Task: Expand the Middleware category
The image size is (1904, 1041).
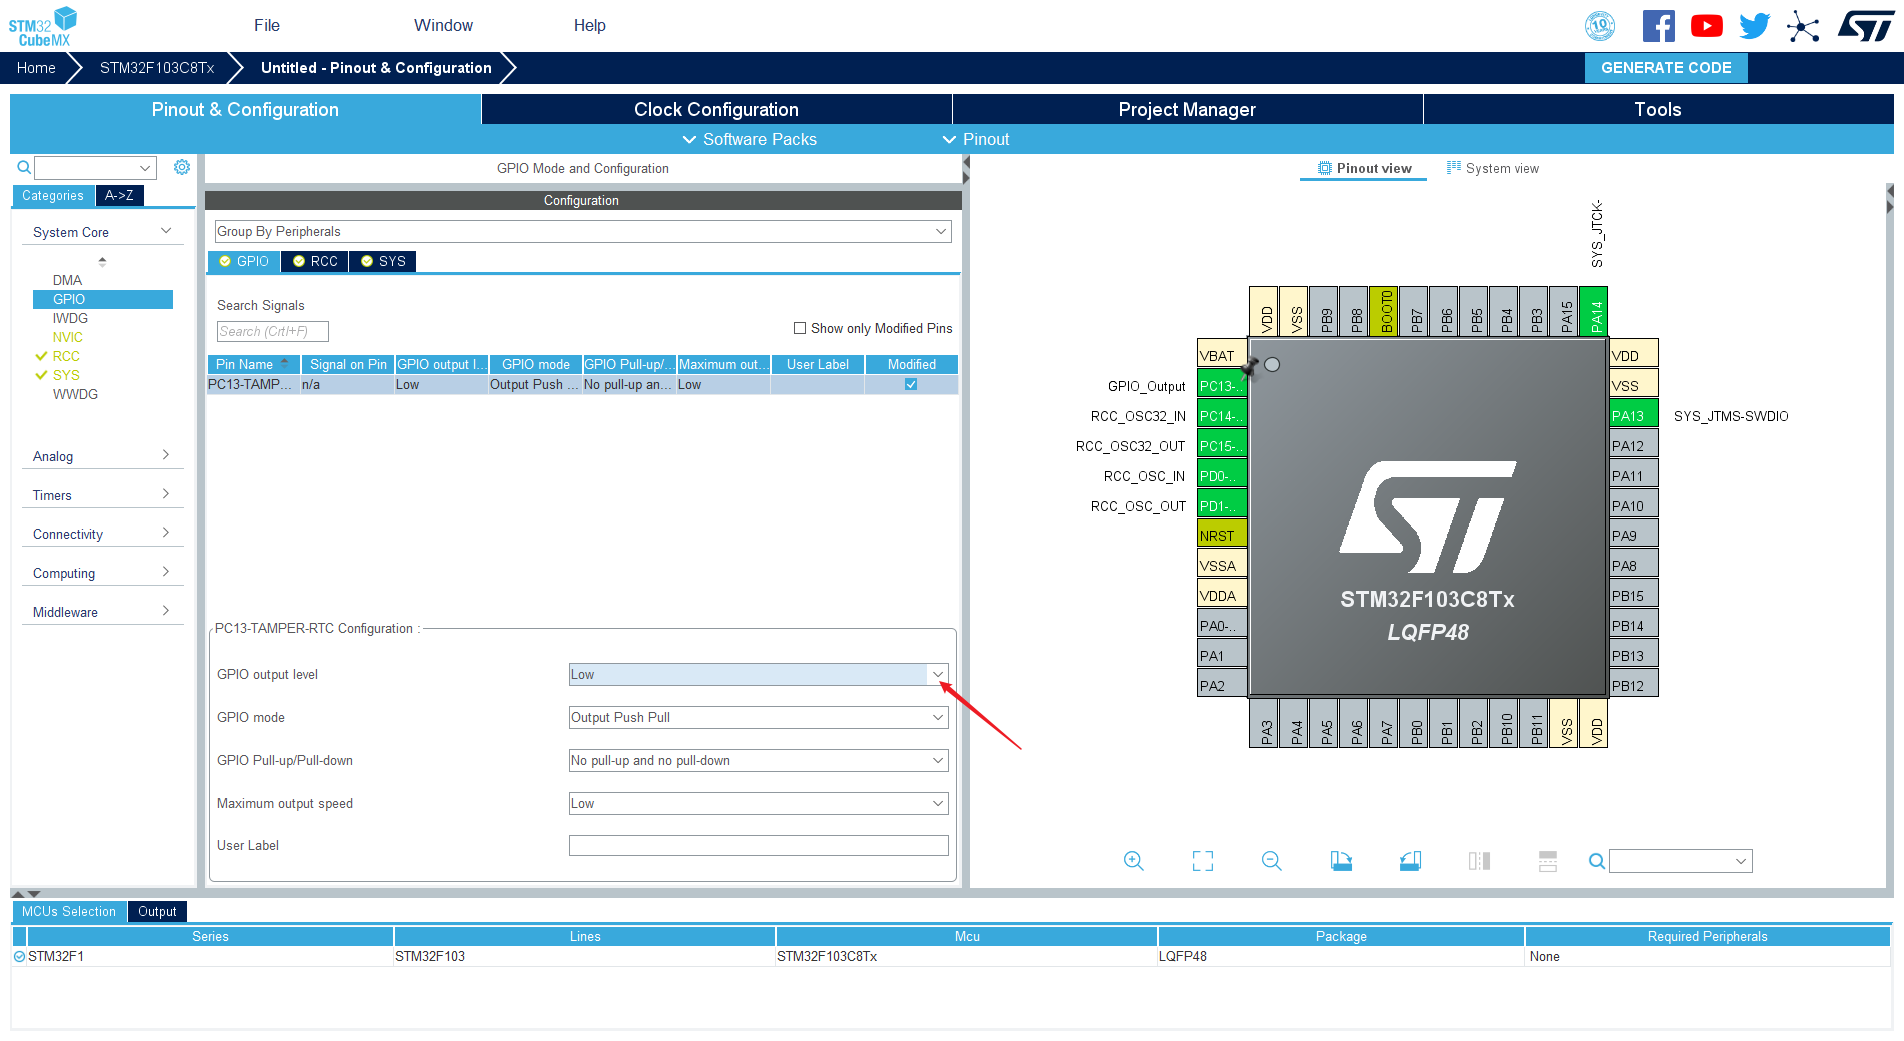Action: (102, 612)
